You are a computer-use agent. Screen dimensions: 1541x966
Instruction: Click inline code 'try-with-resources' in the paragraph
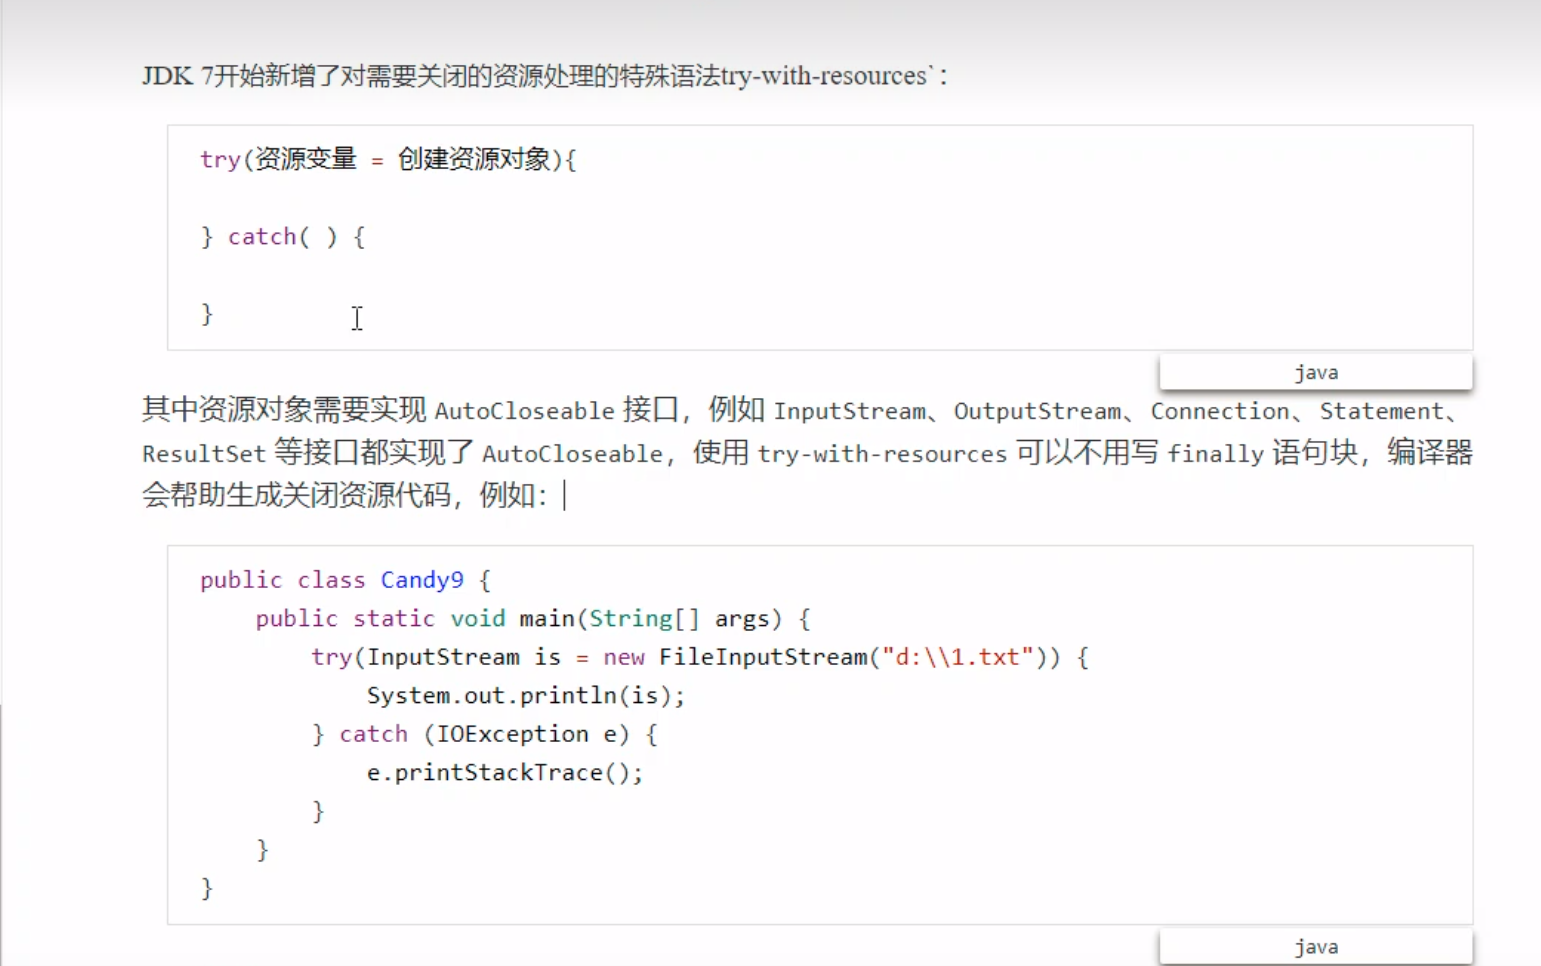click(x=881, y=454)
